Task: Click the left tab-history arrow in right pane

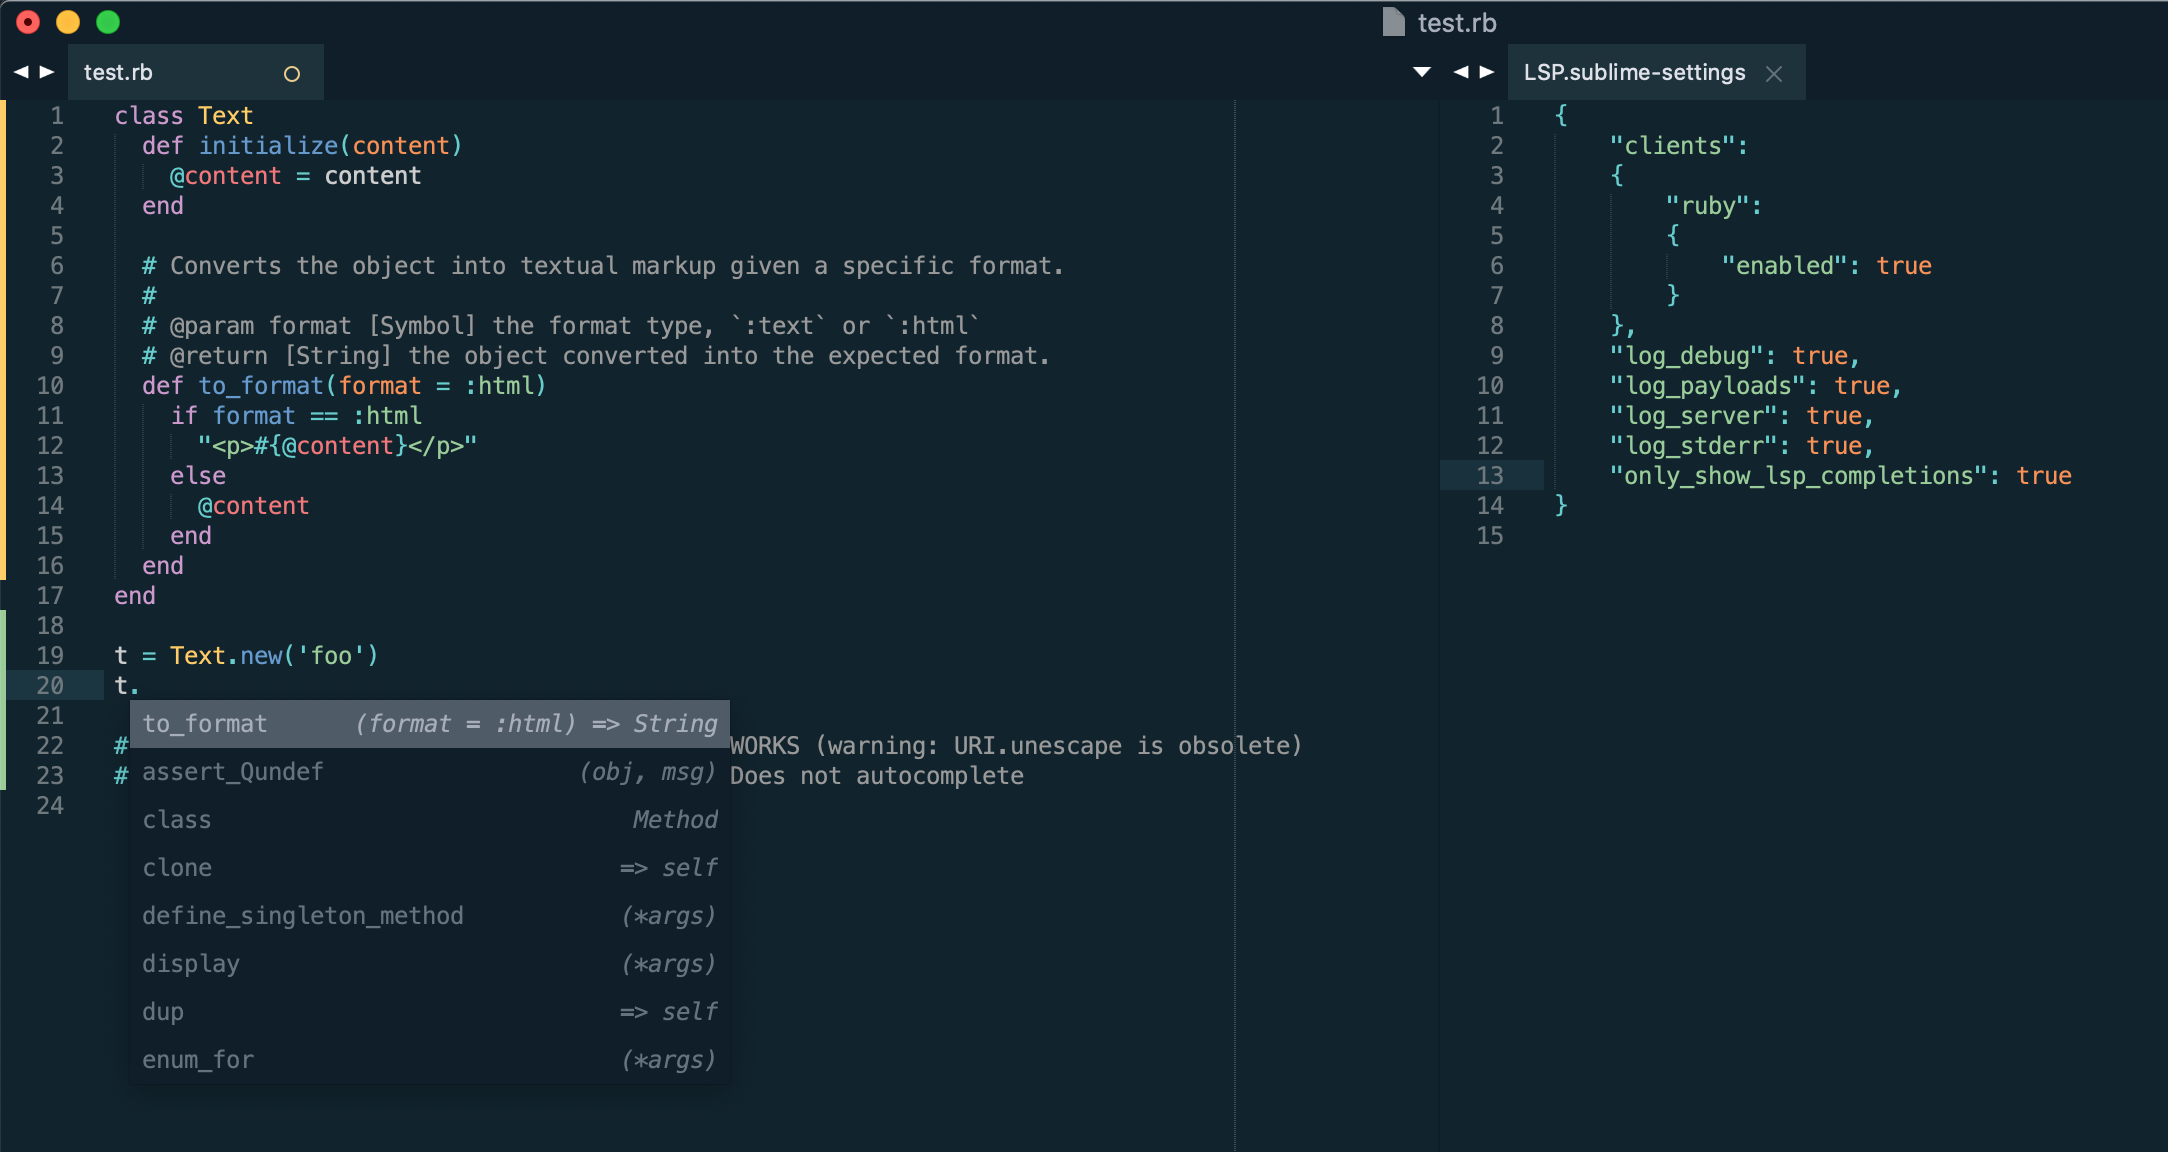Action: 1462,71
